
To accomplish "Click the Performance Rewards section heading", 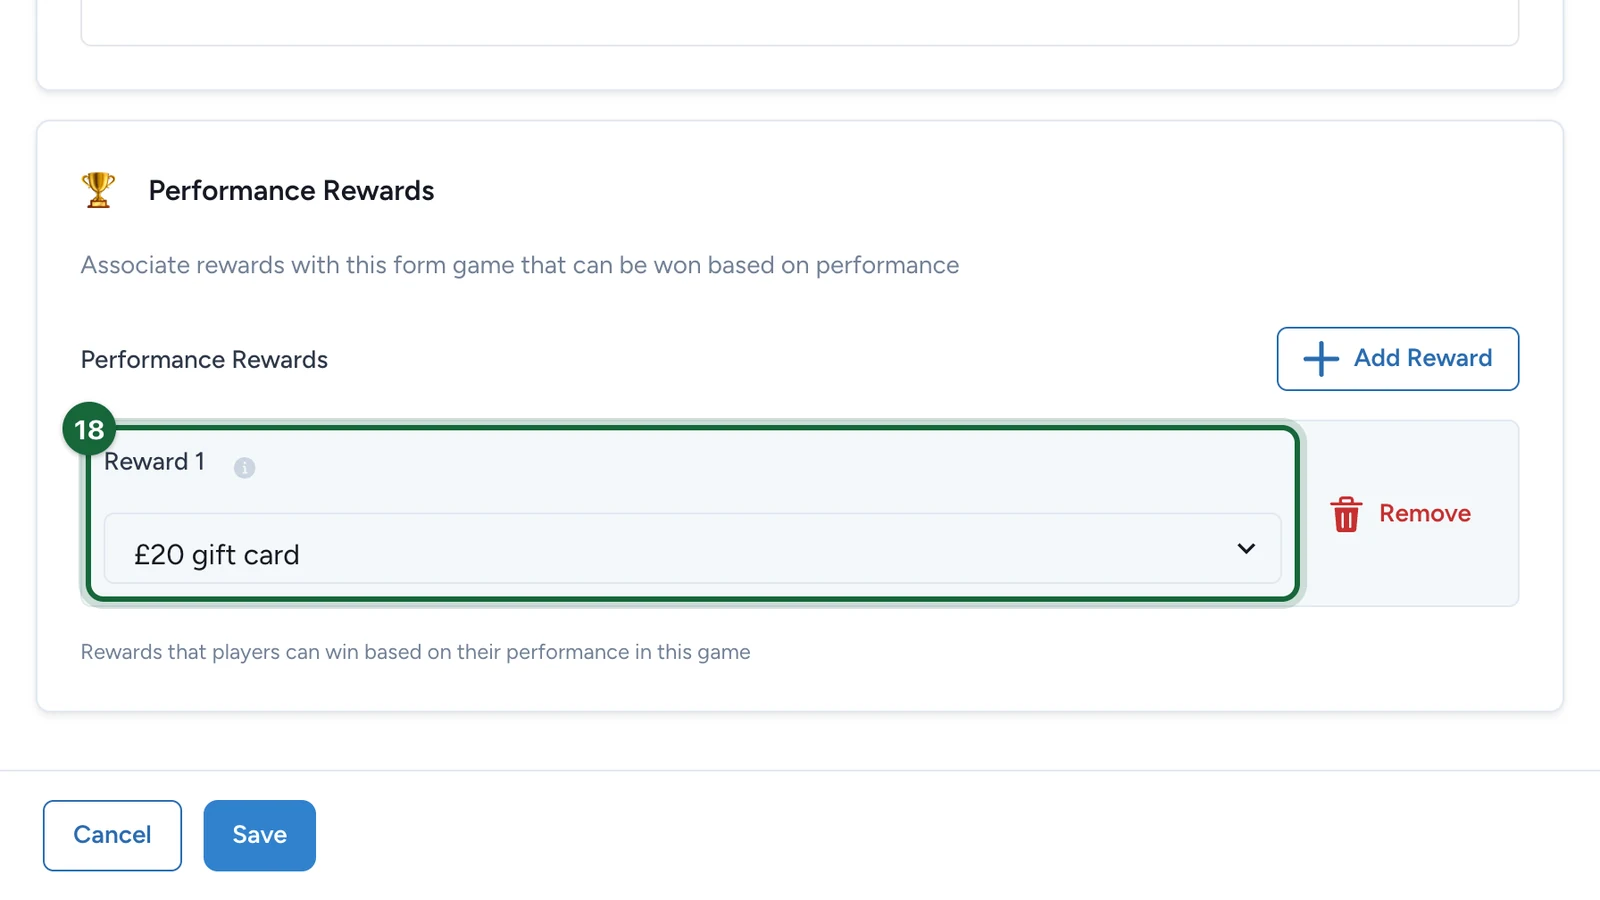I will point(291,191).
